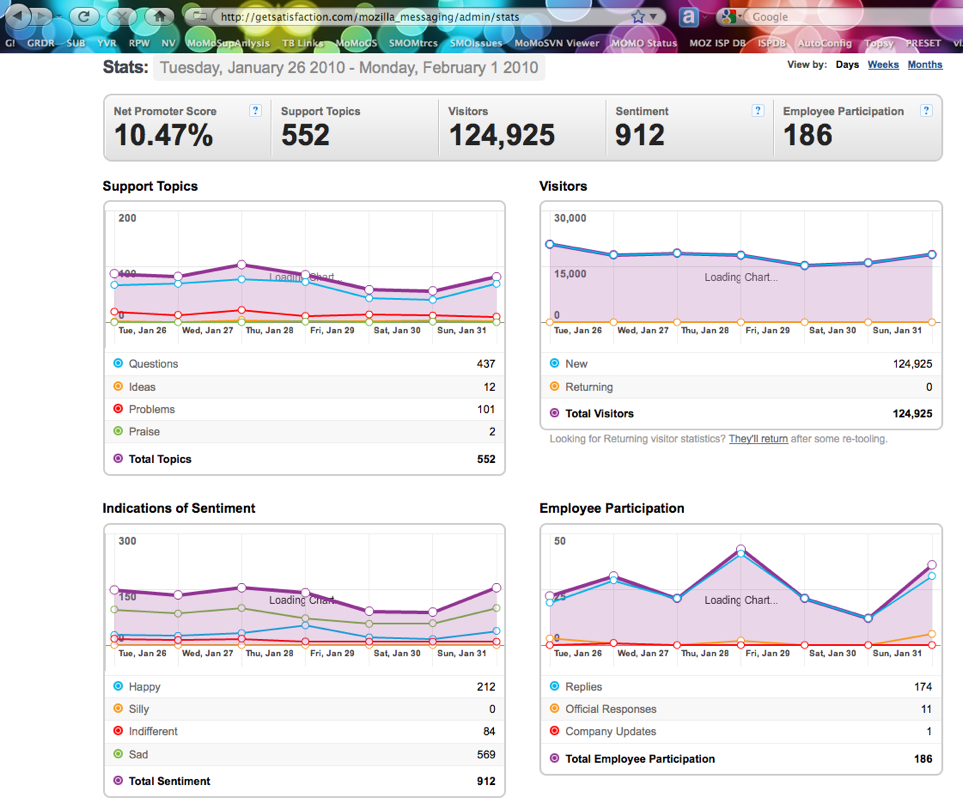
Task: Open the MOMO Status bookmark
Action: coord(644,43)
